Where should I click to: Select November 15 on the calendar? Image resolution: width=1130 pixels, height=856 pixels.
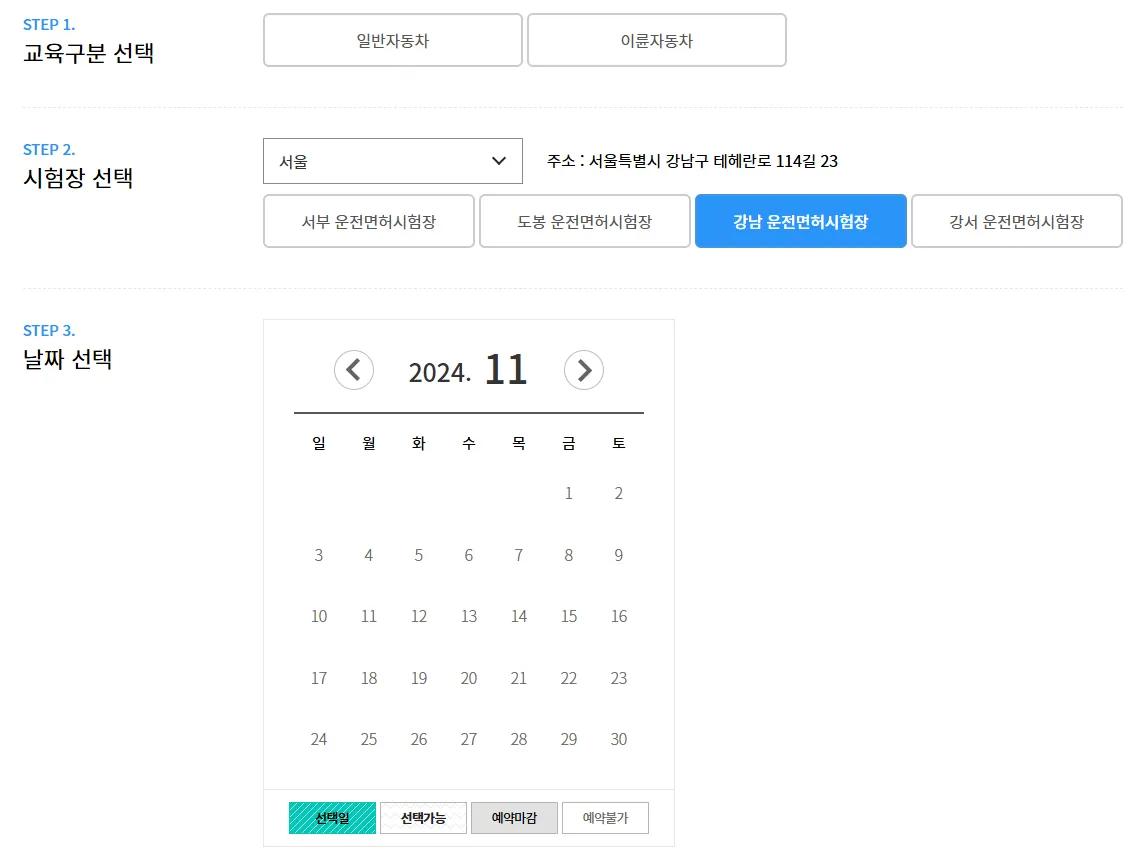[x=568, y=616]
